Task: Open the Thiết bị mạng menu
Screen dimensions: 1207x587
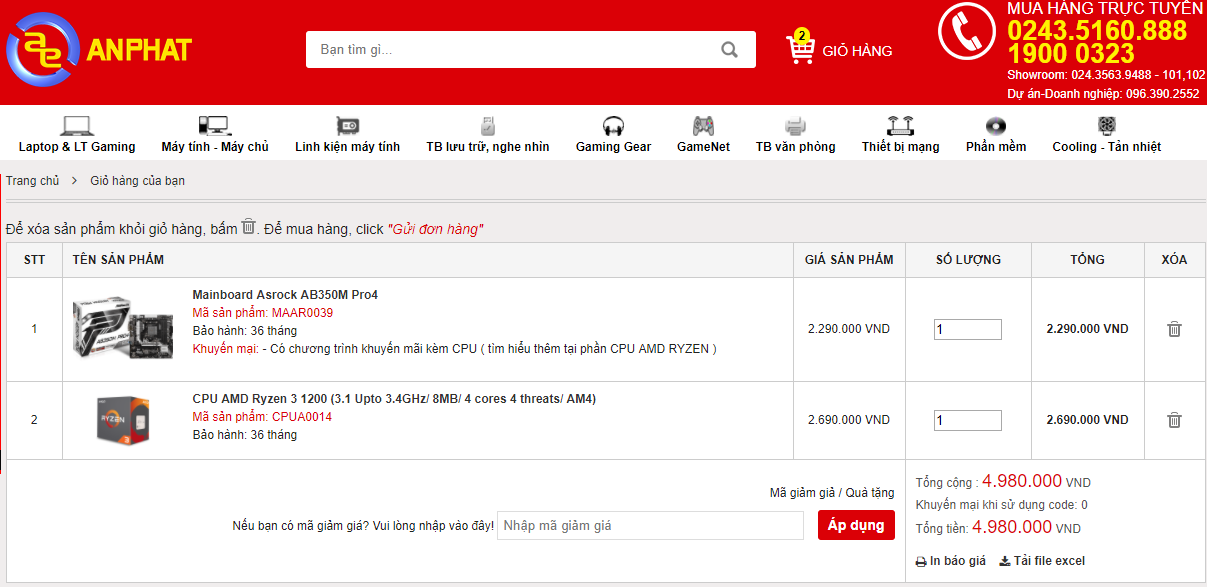Action: click(901, 147)
